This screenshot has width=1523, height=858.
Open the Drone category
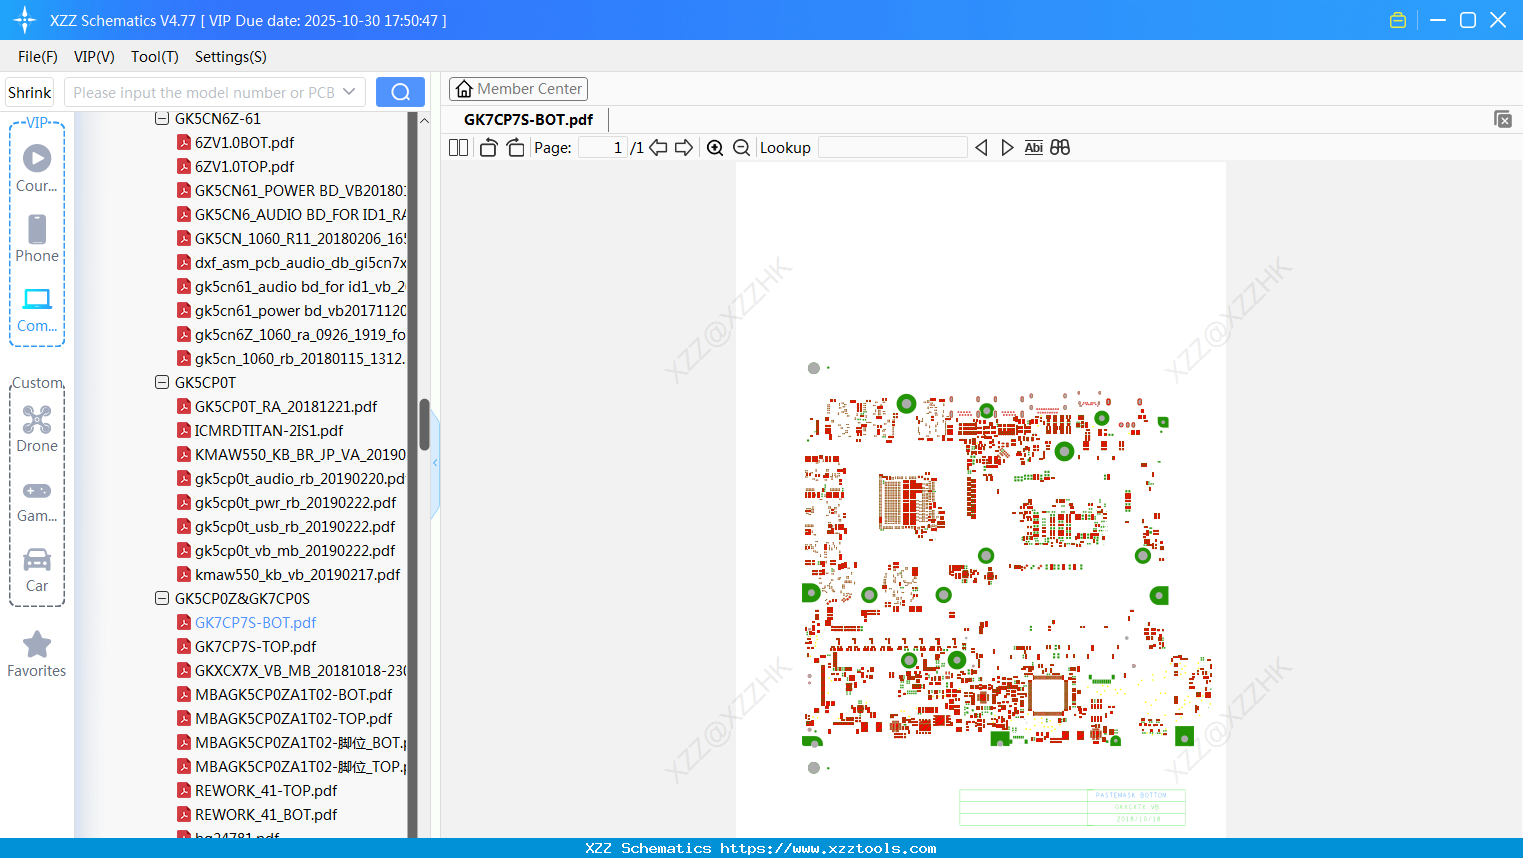(x=37, y=428)
